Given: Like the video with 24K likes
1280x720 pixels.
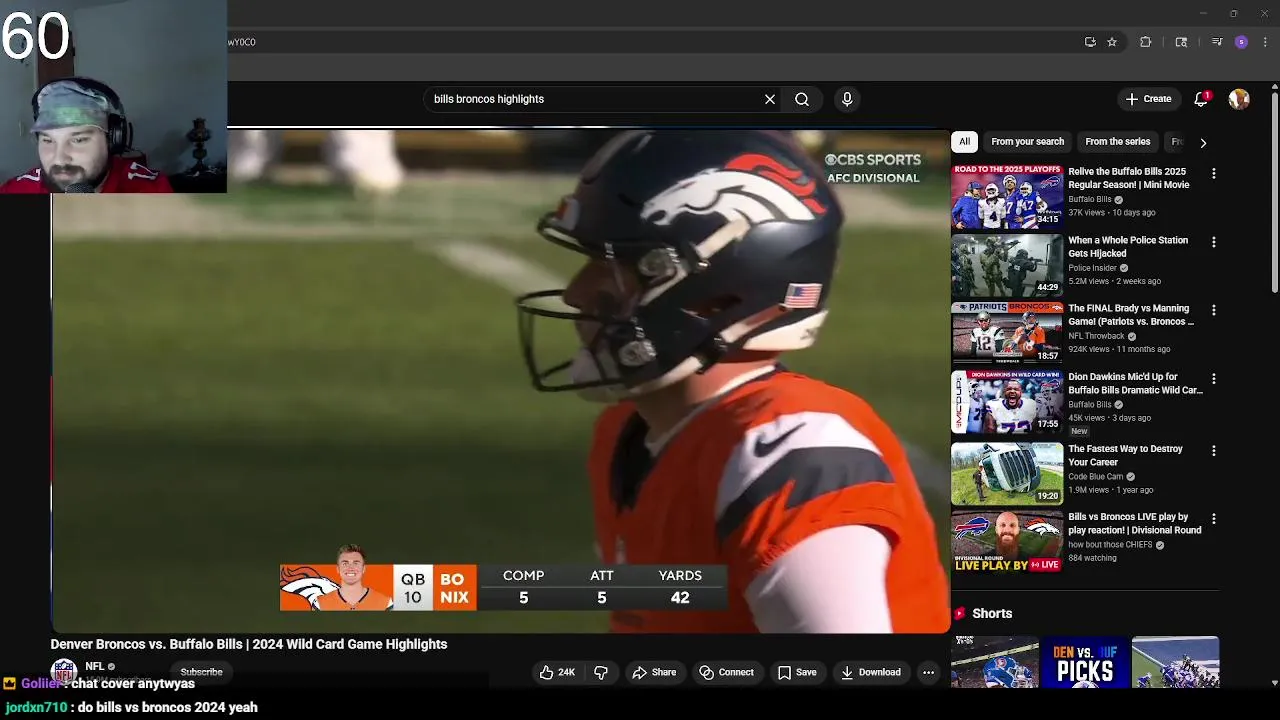Looking at the screenshot, I should 557,672.
